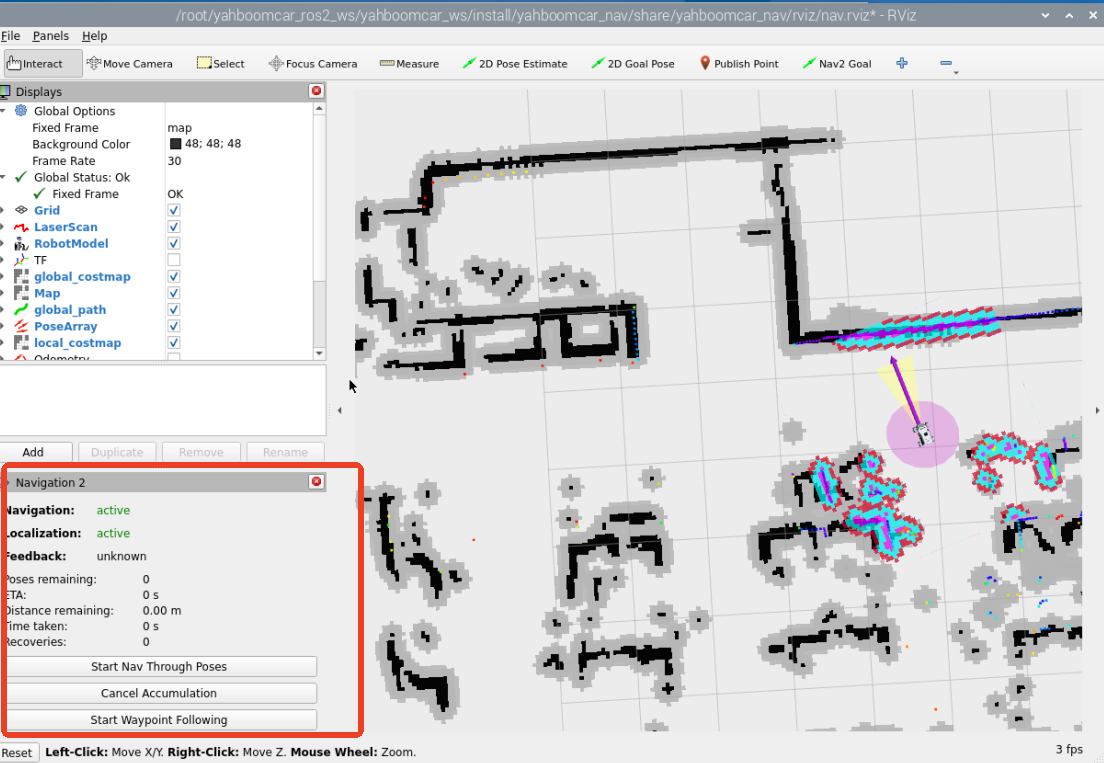Activate the 2D Goal Pose tool
The width and height of the screenshot is (1104, 763).
[632, 63]
